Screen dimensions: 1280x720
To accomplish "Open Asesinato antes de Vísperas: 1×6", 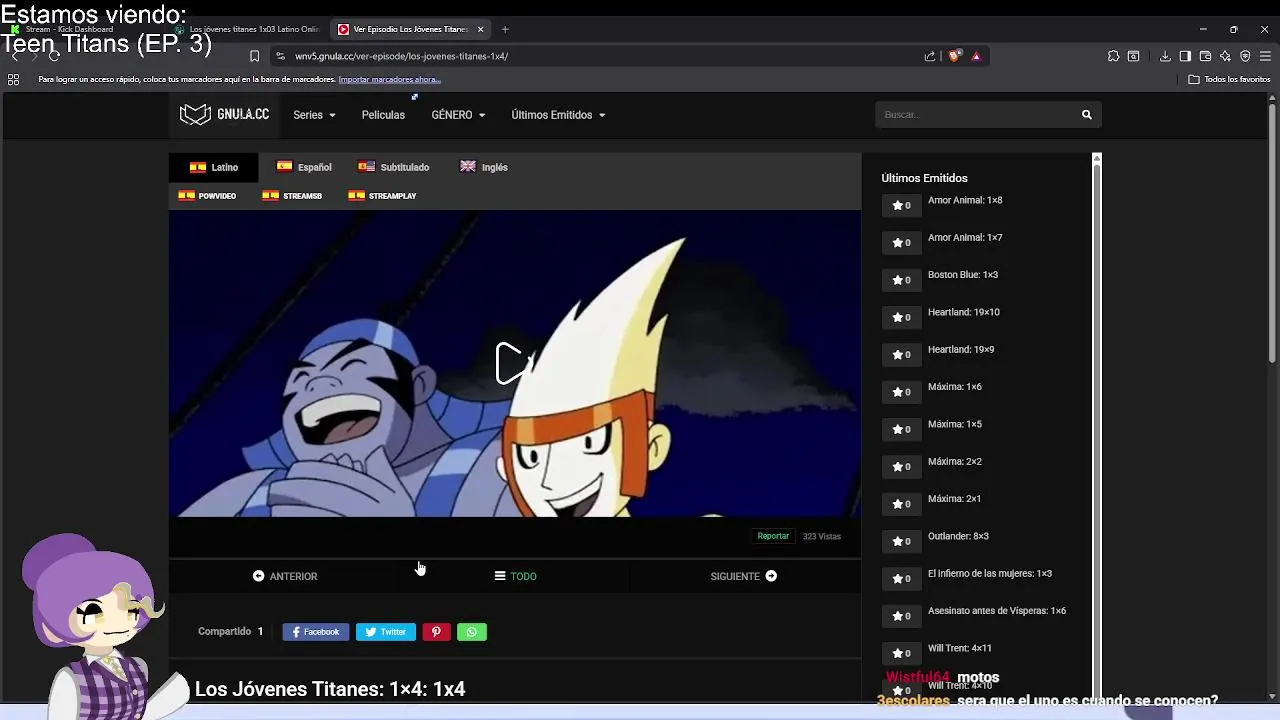I will (997, 611).
